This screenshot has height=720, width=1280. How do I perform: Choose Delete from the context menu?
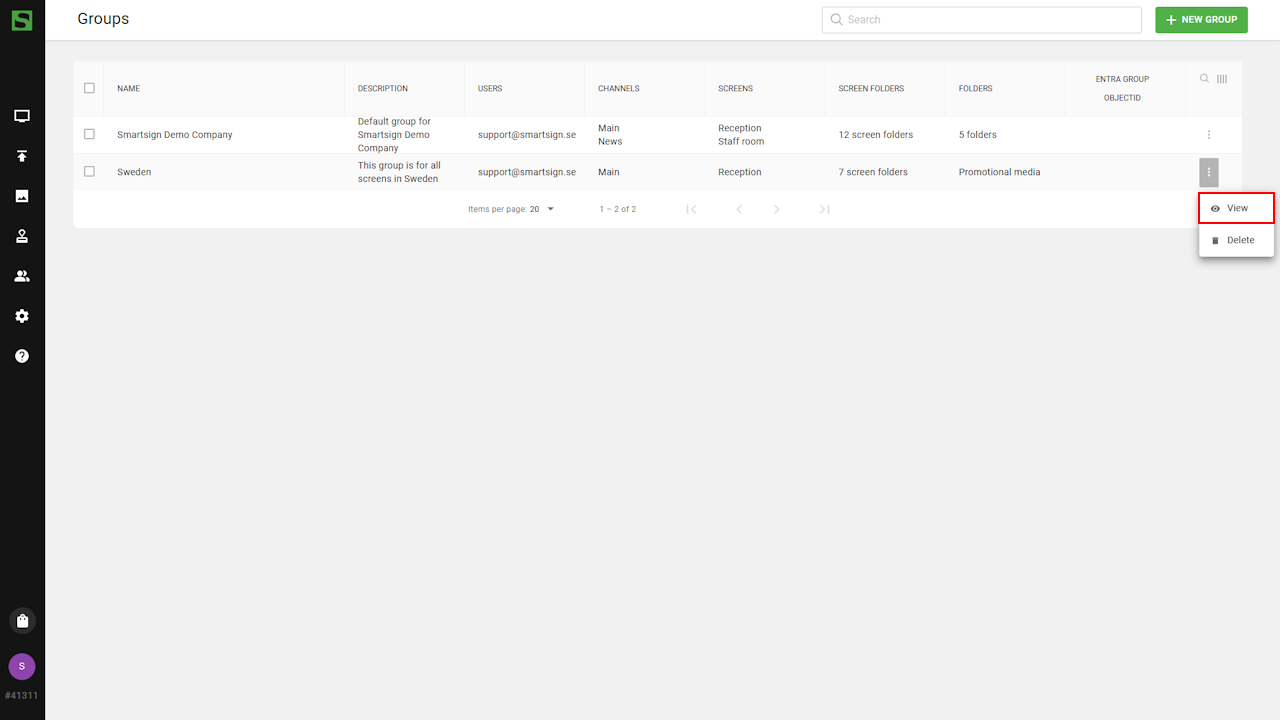(1236, 240)
